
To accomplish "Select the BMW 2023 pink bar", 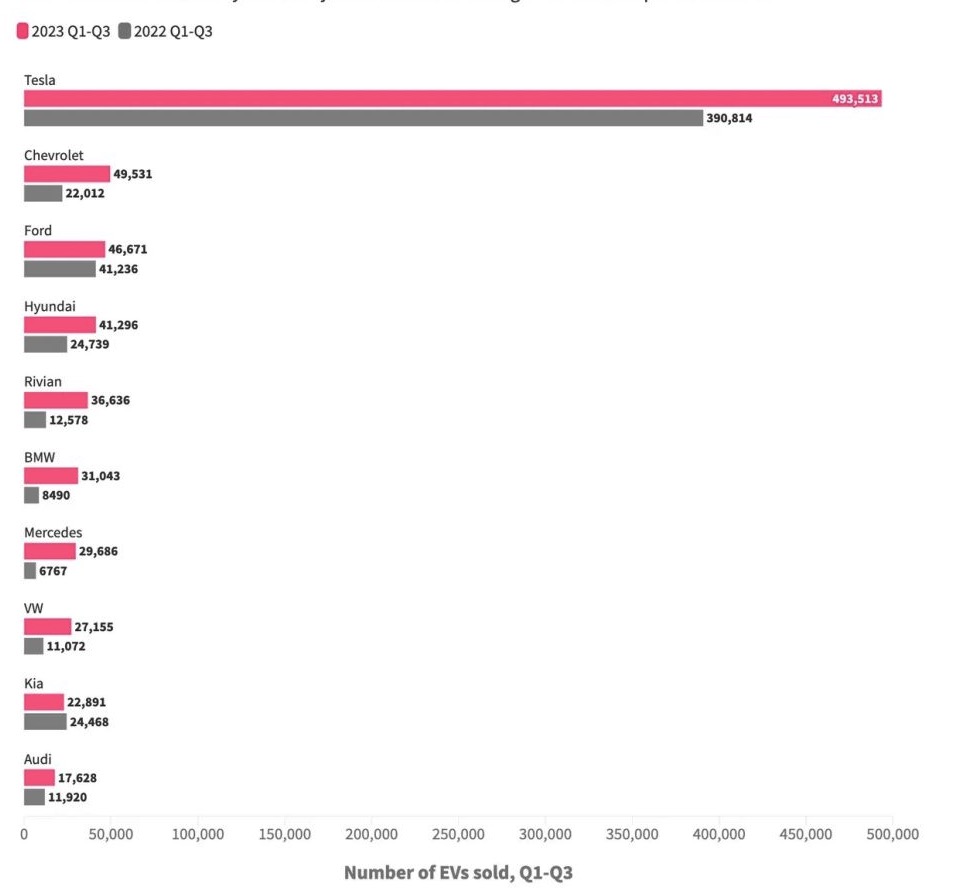I will coord(50,476).
